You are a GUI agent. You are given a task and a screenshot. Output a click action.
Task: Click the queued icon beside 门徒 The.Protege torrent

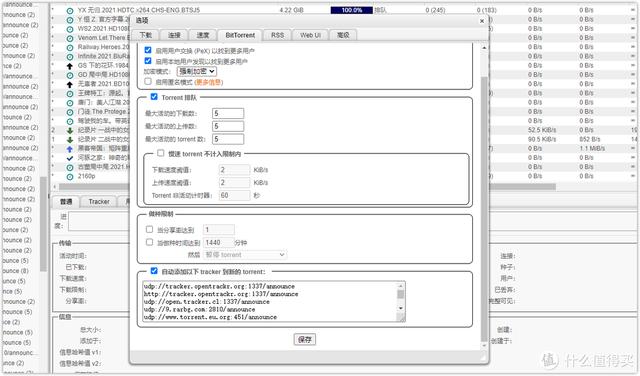pyautogui.click(x=70, y=112)
